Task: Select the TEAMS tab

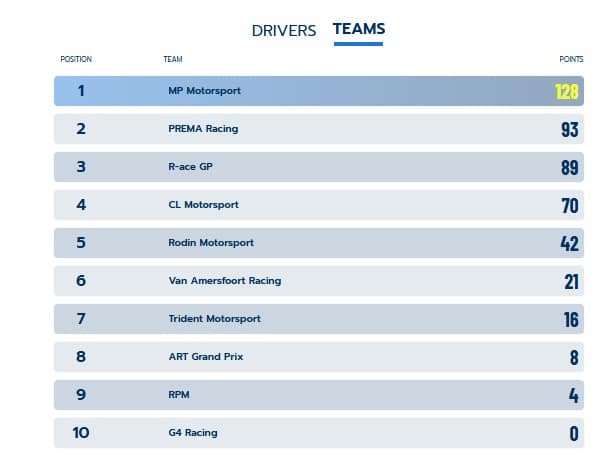Action: point(359,29)
